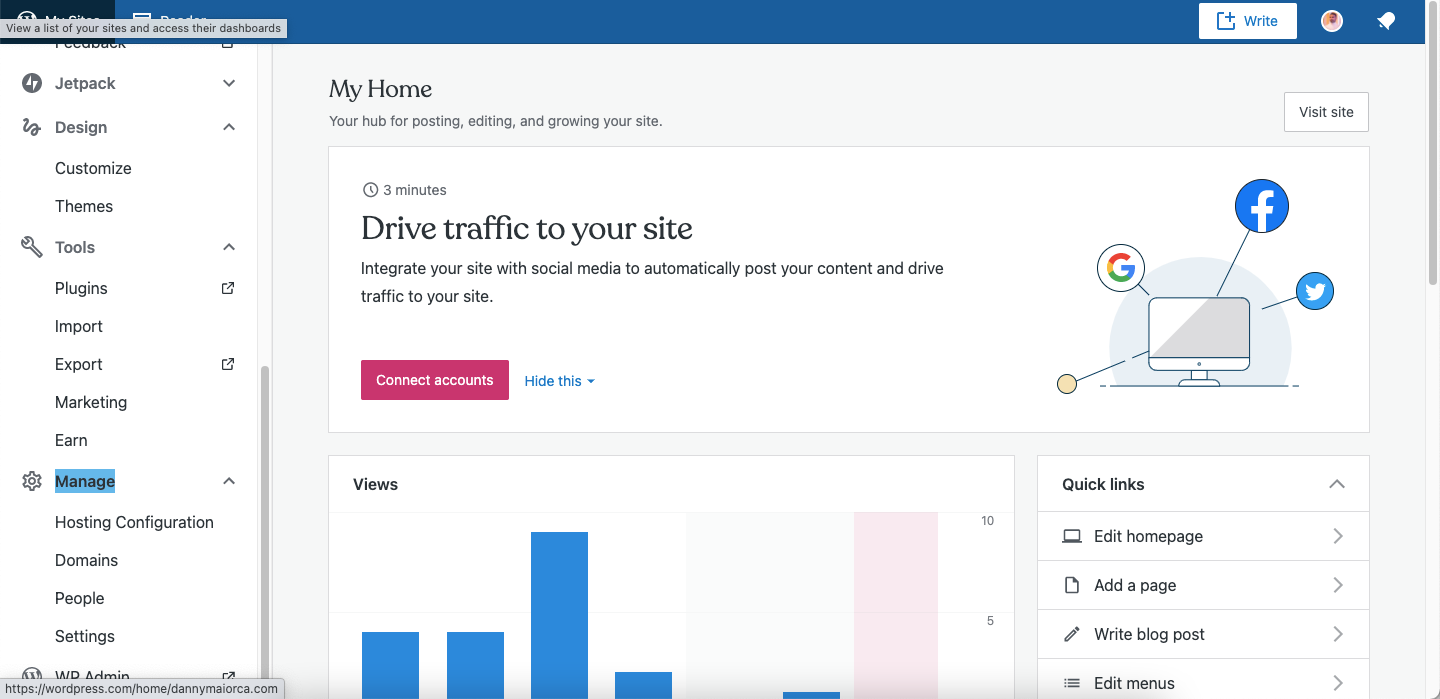Click the Jetpack icon in sidebar

[x=32, y=84]
